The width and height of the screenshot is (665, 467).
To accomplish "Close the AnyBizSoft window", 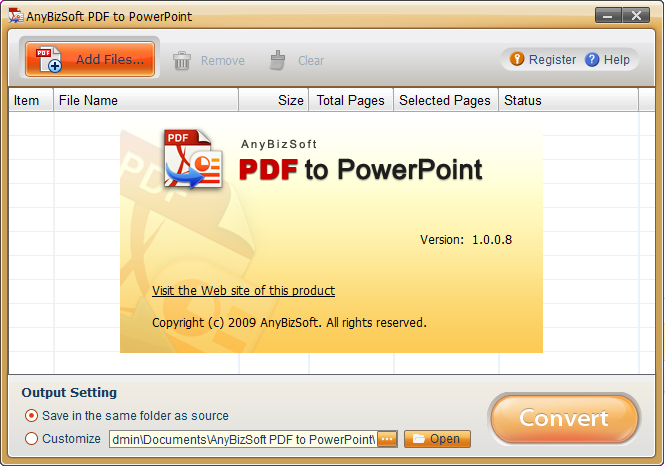I will pyautogui.click(x=636, y=16).
